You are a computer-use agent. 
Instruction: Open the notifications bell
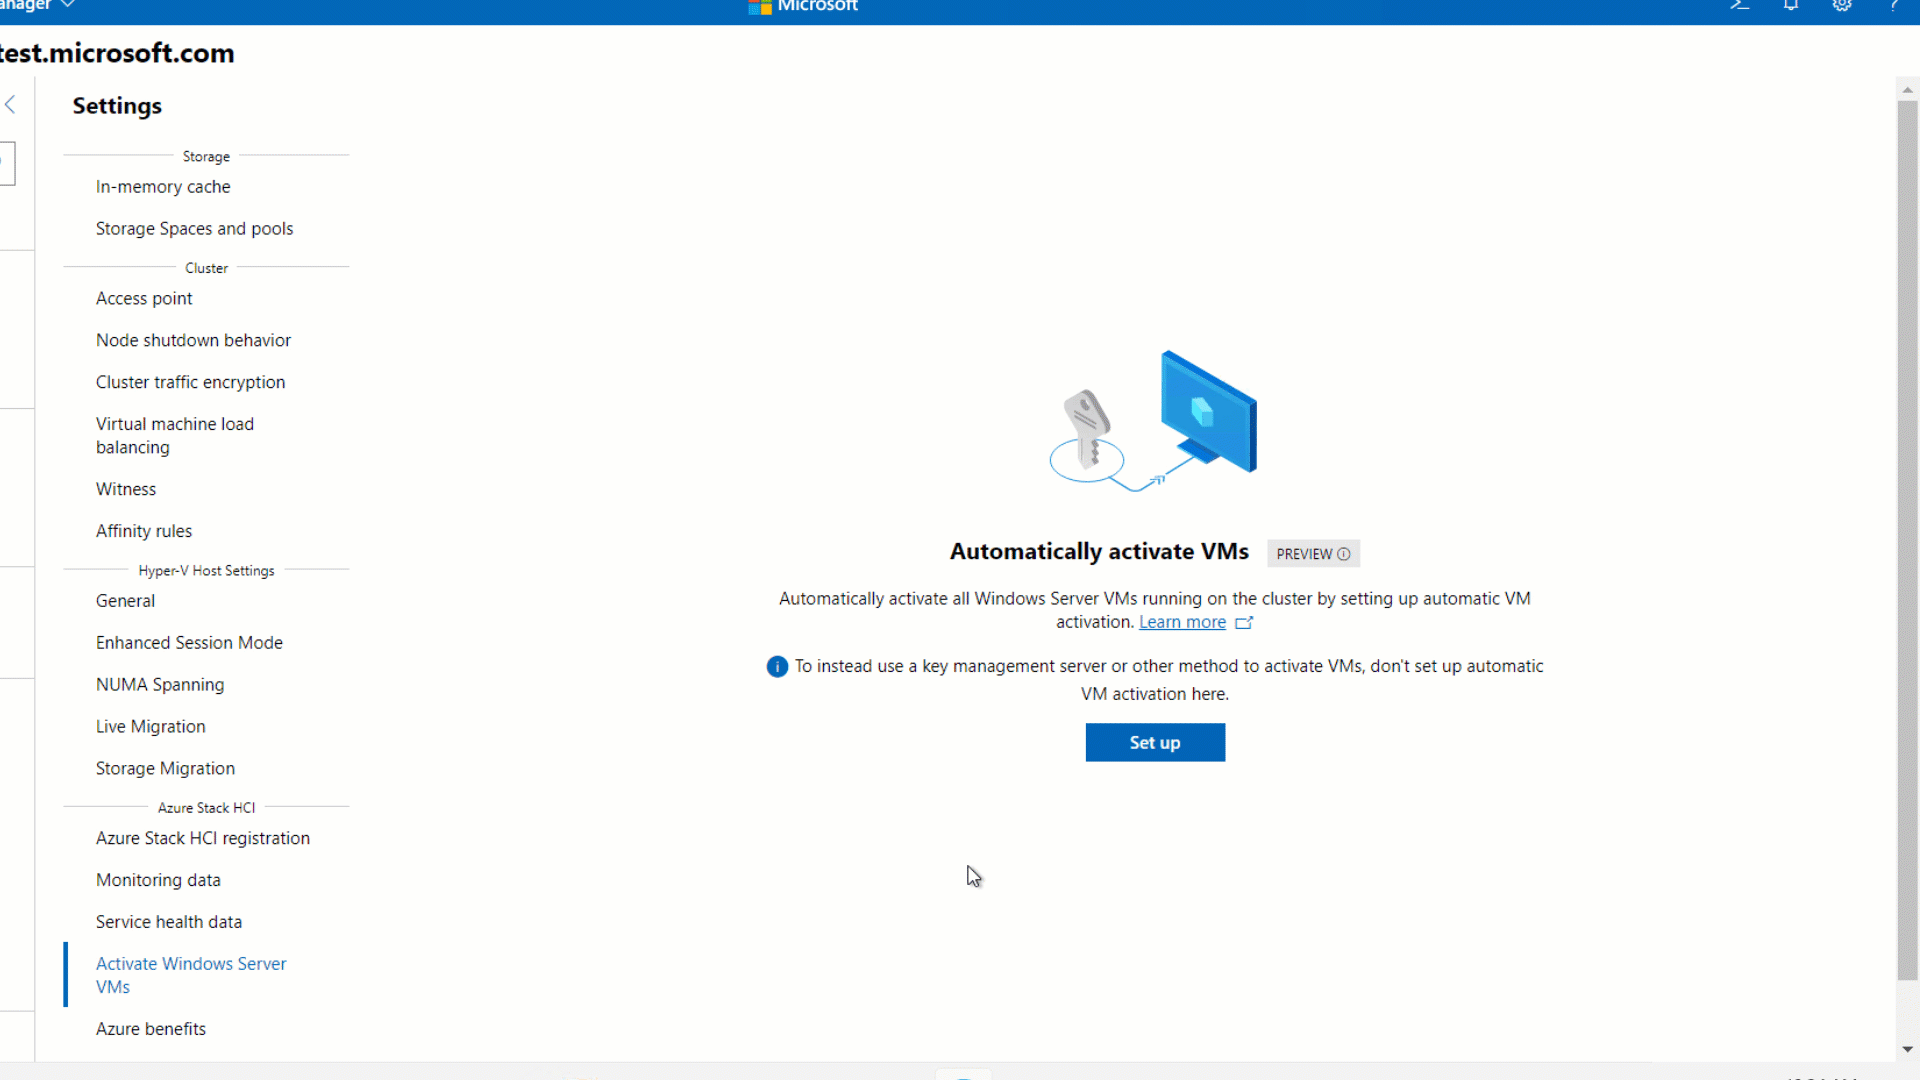click(1791, 5)
